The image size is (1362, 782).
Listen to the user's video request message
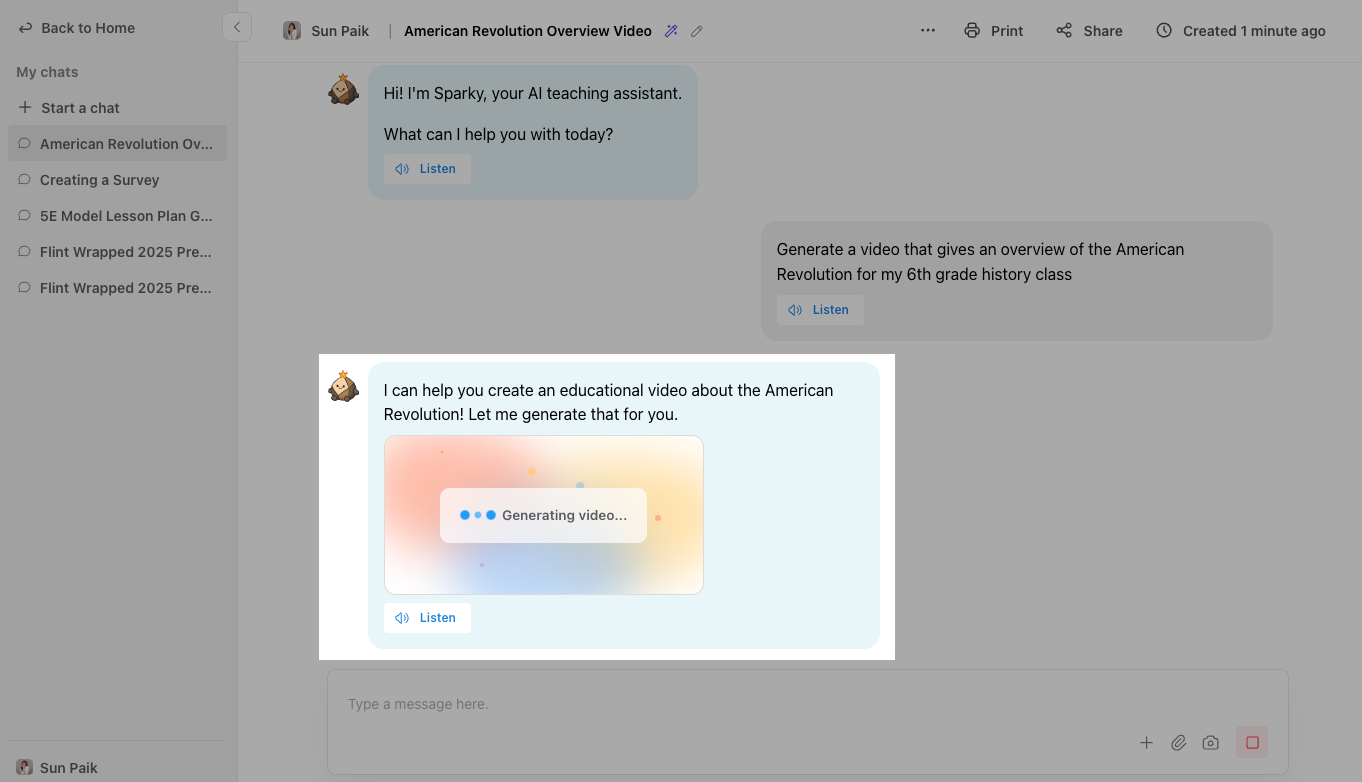point(820,310)
